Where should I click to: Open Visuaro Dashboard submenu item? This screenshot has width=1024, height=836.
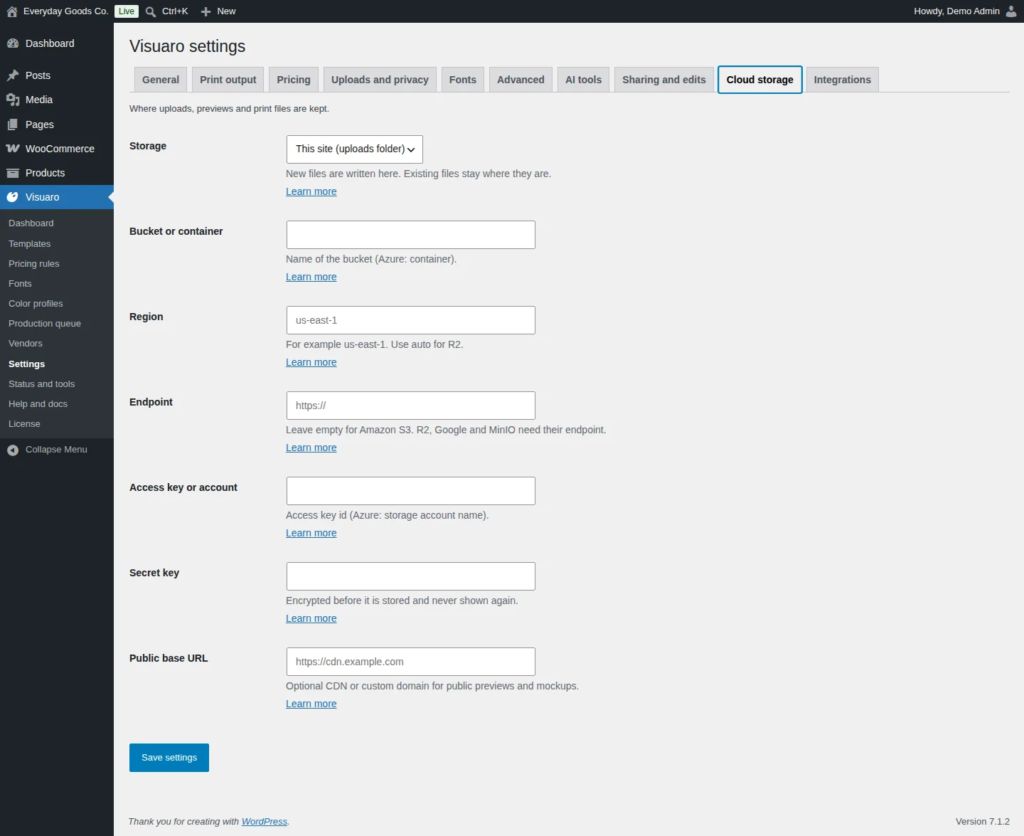tap(31, 223)
